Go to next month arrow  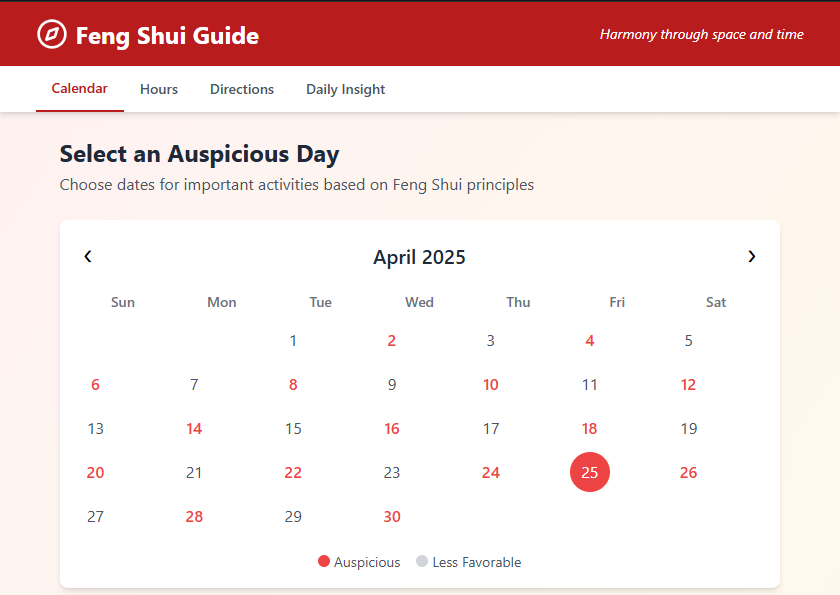point(752,257)
